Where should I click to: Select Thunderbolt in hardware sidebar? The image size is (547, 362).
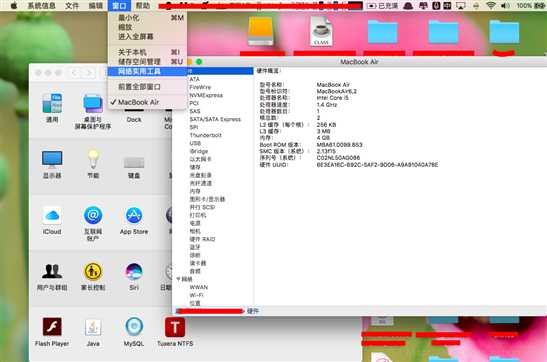[205, 135]
